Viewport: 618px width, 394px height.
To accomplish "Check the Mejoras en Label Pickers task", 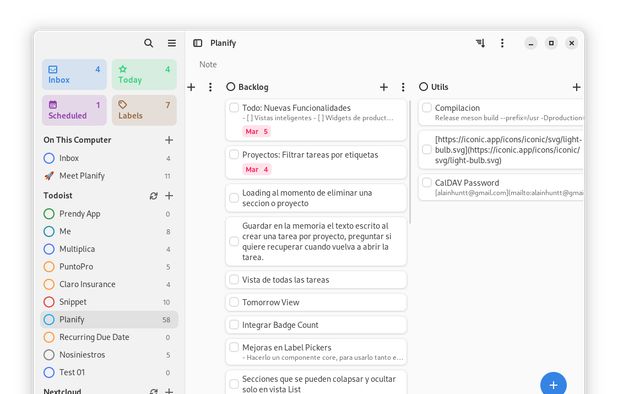I will pyautogui.click(x=234, y=347).
